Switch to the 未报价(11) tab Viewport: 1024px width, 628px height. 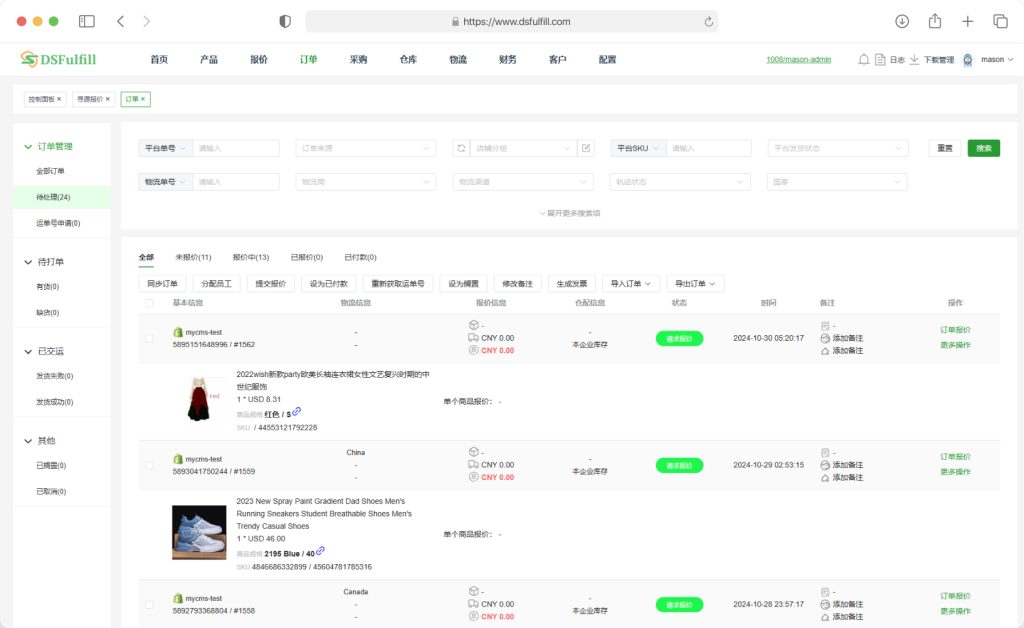pyautogui.click(x=193, y=257)
